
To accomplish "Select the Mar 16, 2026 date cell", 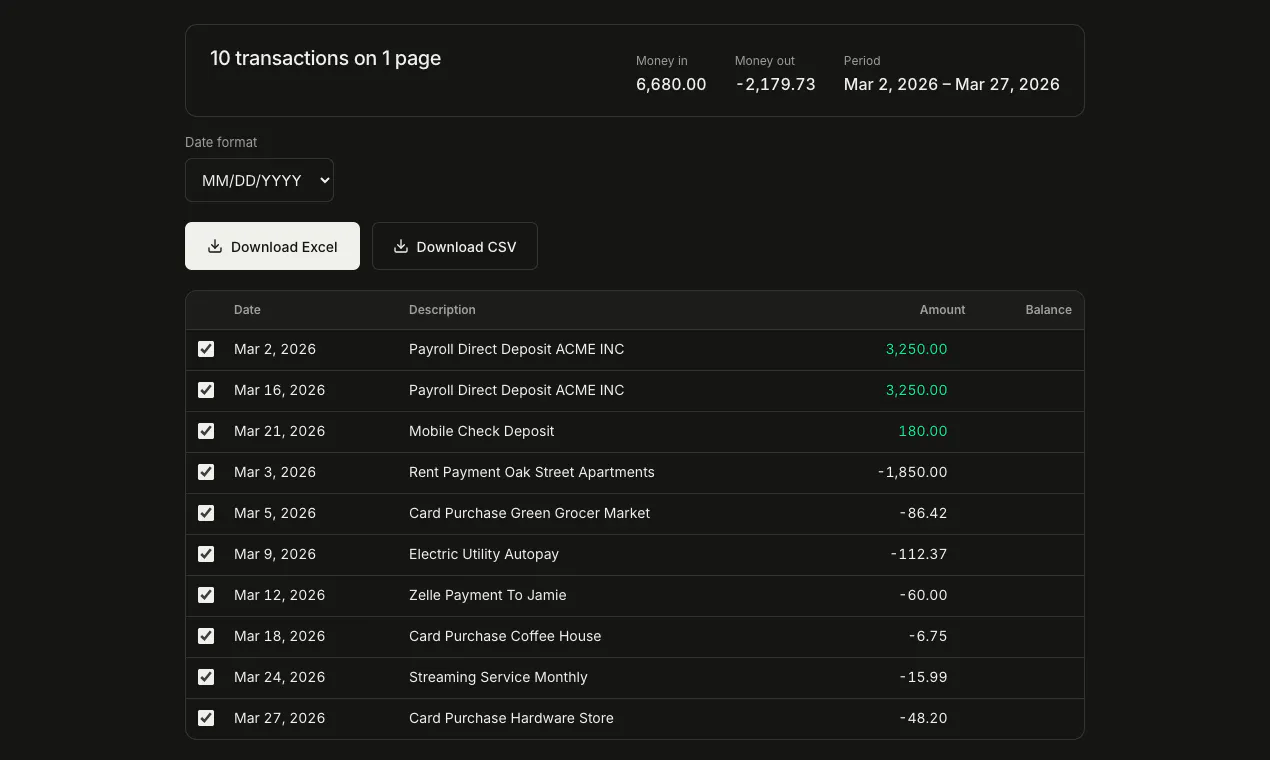I will point(279,390).
